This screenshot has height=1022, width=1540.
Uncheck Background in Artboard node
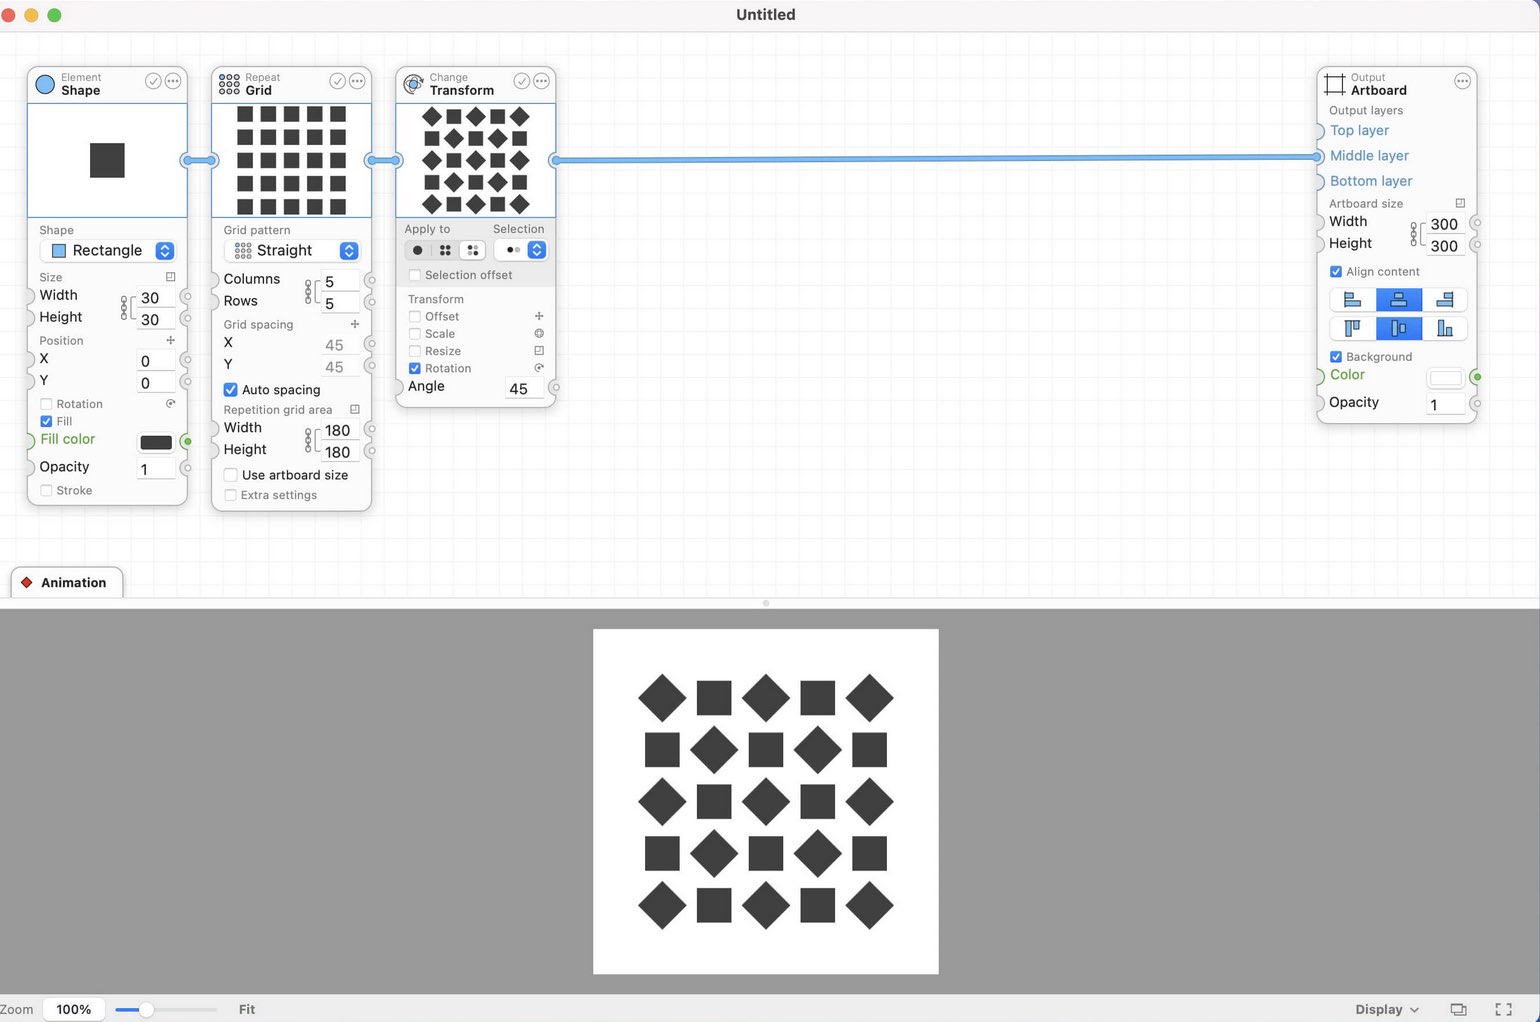tap(1335, 356)
